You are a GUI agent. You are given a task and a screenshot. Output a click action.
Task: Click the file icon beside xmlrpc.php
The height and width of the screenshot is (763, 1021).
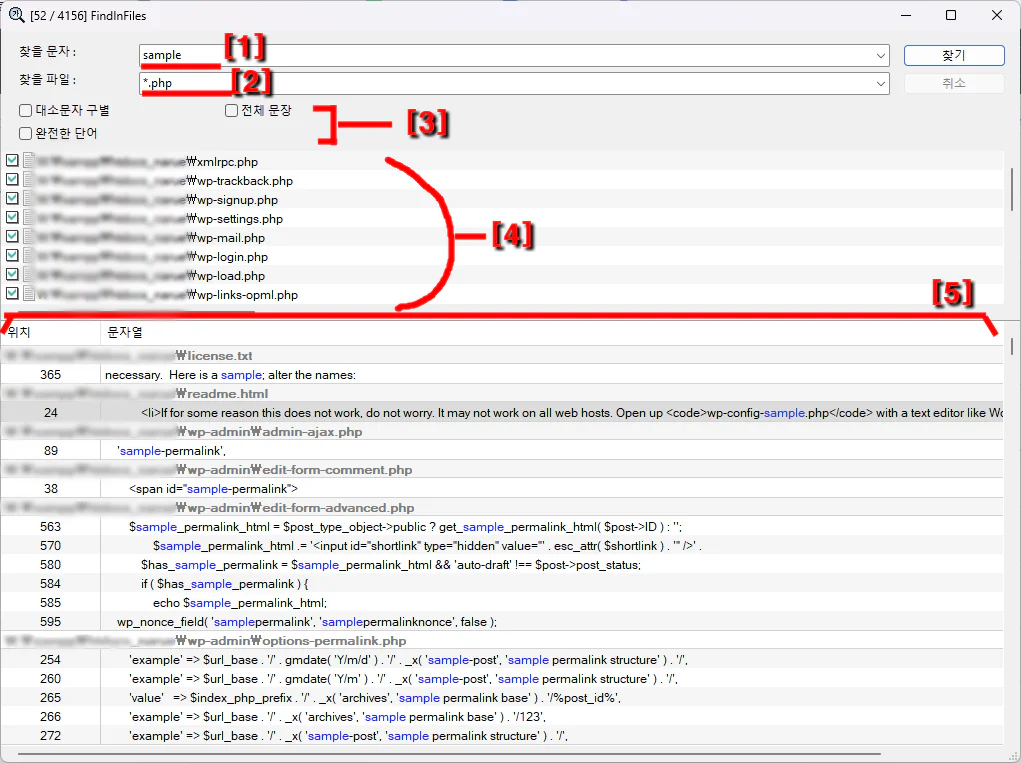(30, 162)
